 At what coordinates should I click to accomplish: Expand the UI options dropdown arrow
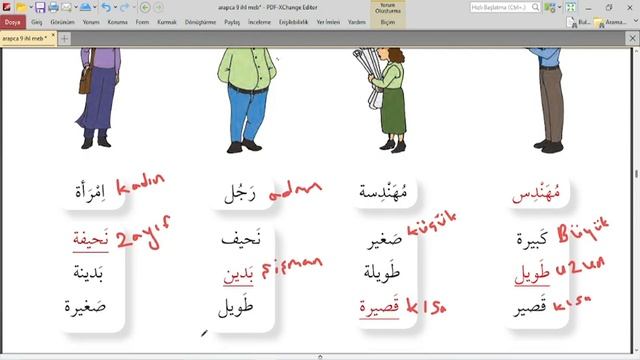(559, 7)
